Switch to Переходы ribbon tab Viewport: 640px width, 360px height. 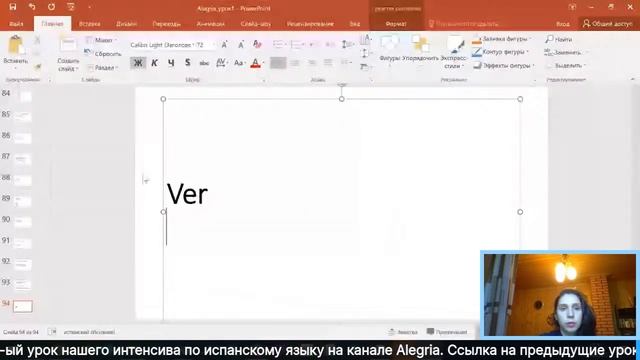[x=166, y=24]
